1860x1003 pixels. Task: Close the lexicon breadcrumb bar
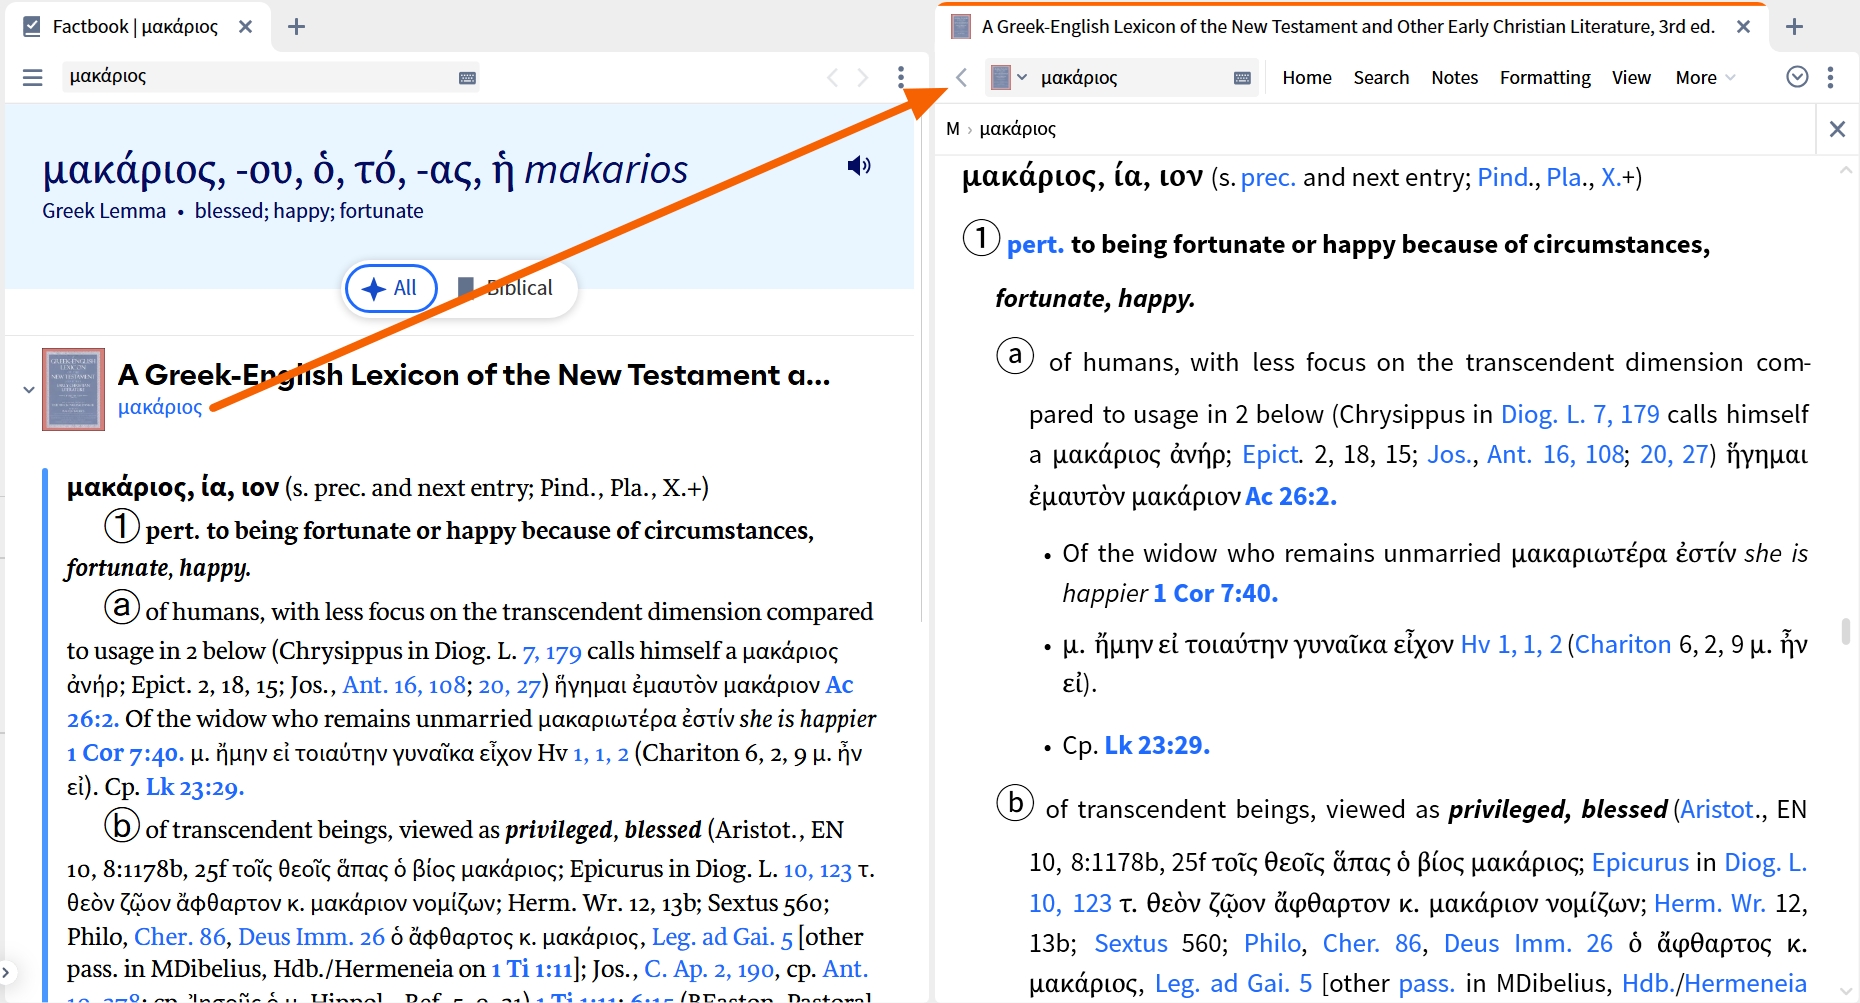(x=1837, y=129)
